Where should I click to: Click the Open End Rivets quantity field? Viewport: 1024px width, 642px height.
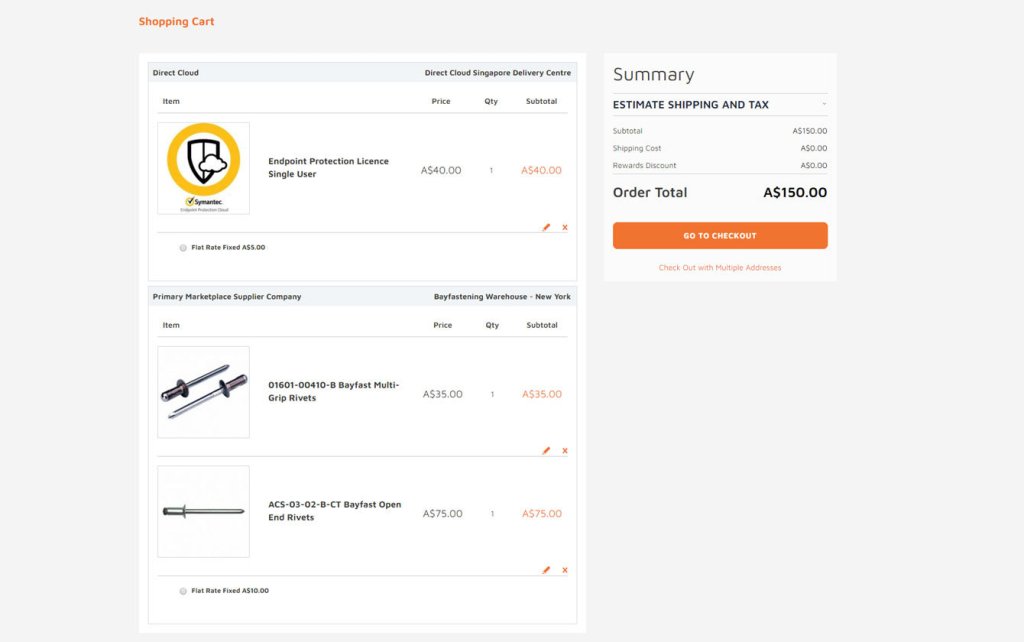[x=492, y=514]
